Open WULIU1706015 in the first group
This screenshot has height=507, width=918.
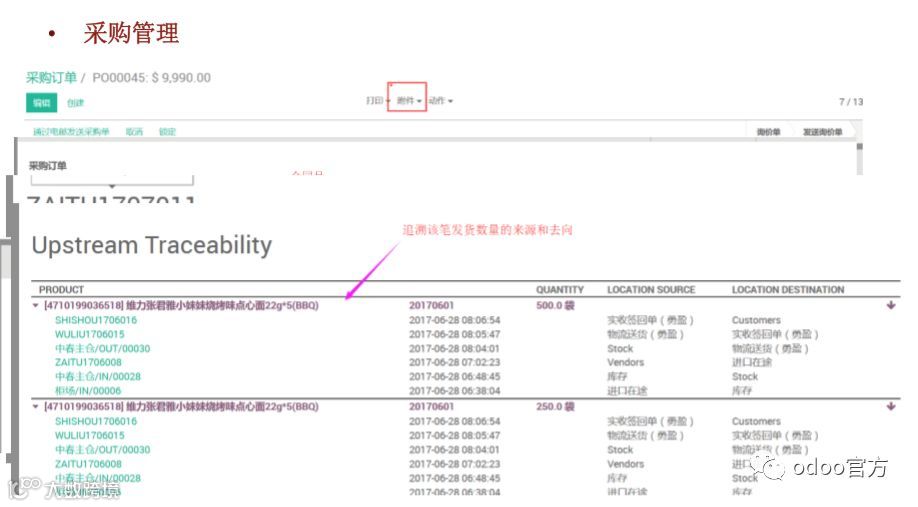coord(90,334)
